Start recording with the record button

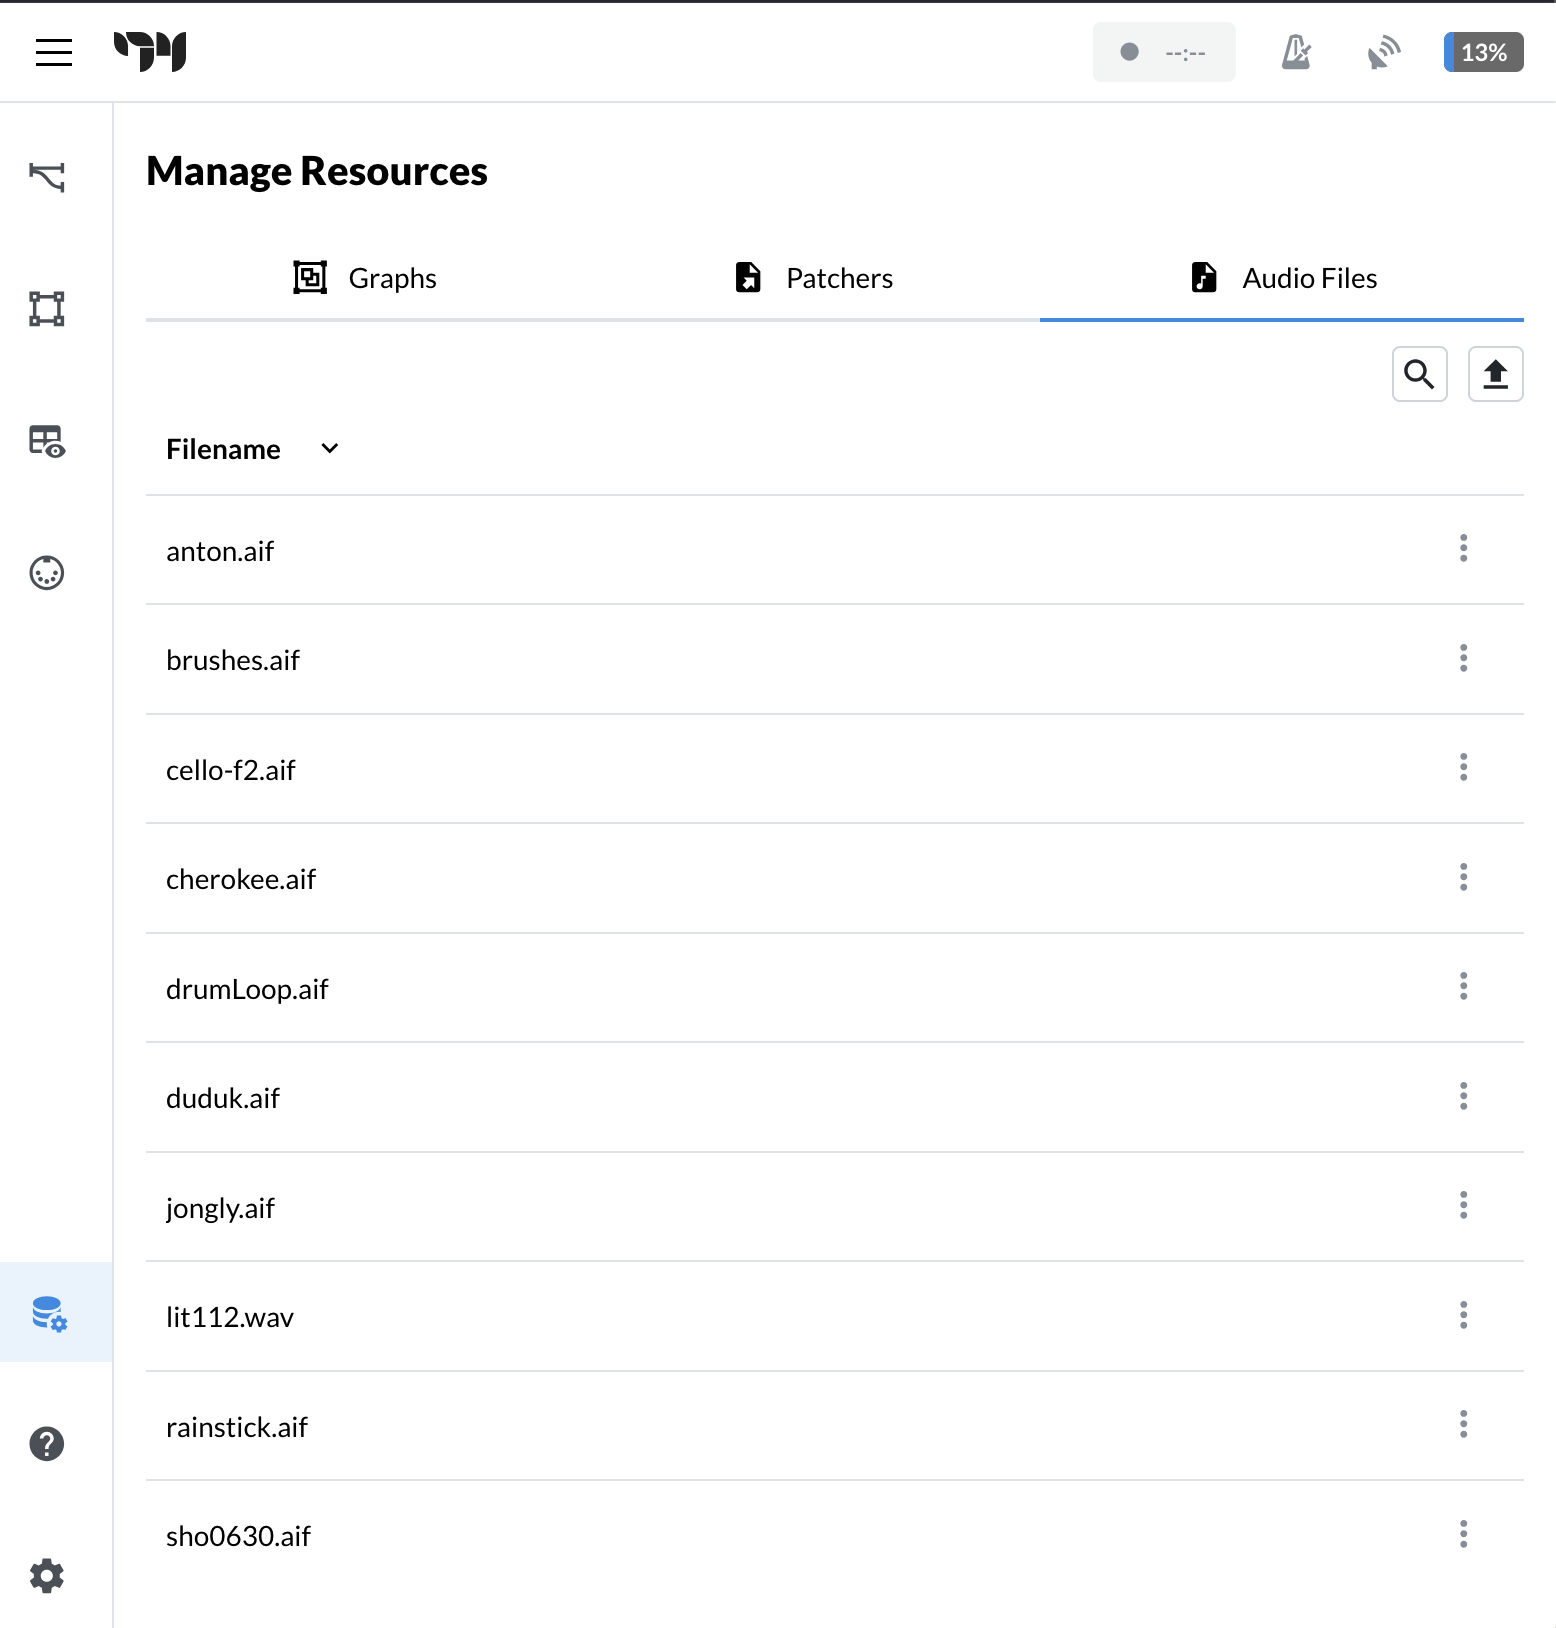tap(1164, 52)
